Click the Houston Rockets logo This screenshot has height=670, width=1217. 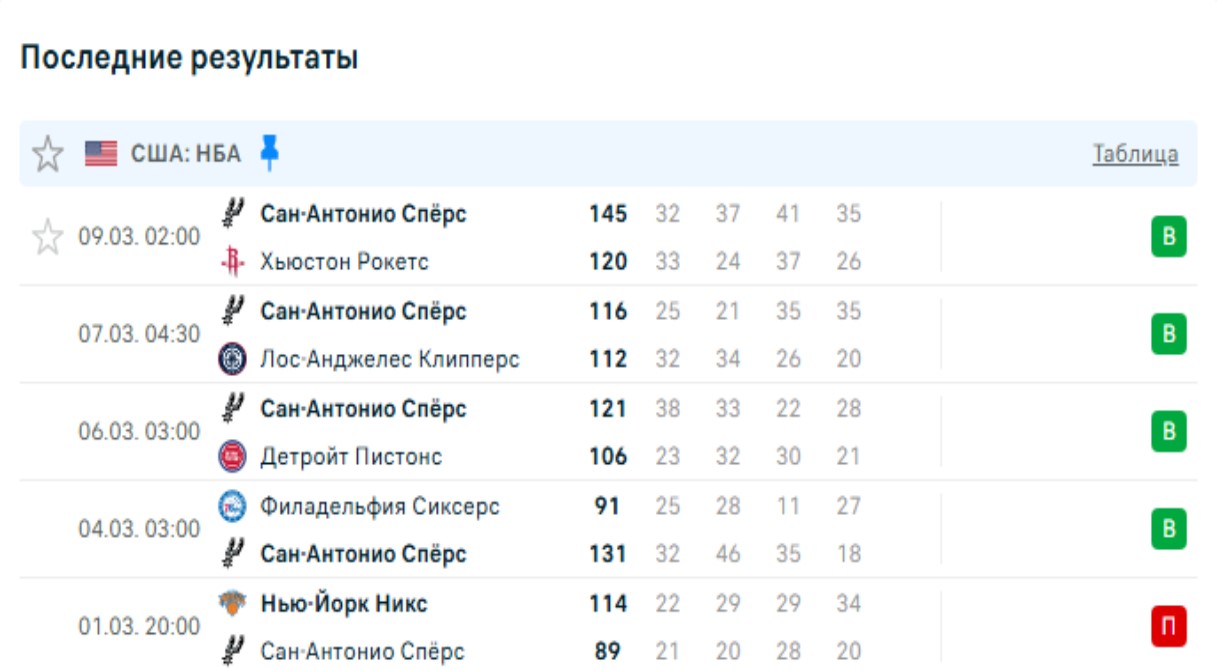pyautogui.click(x=232, y=262)
